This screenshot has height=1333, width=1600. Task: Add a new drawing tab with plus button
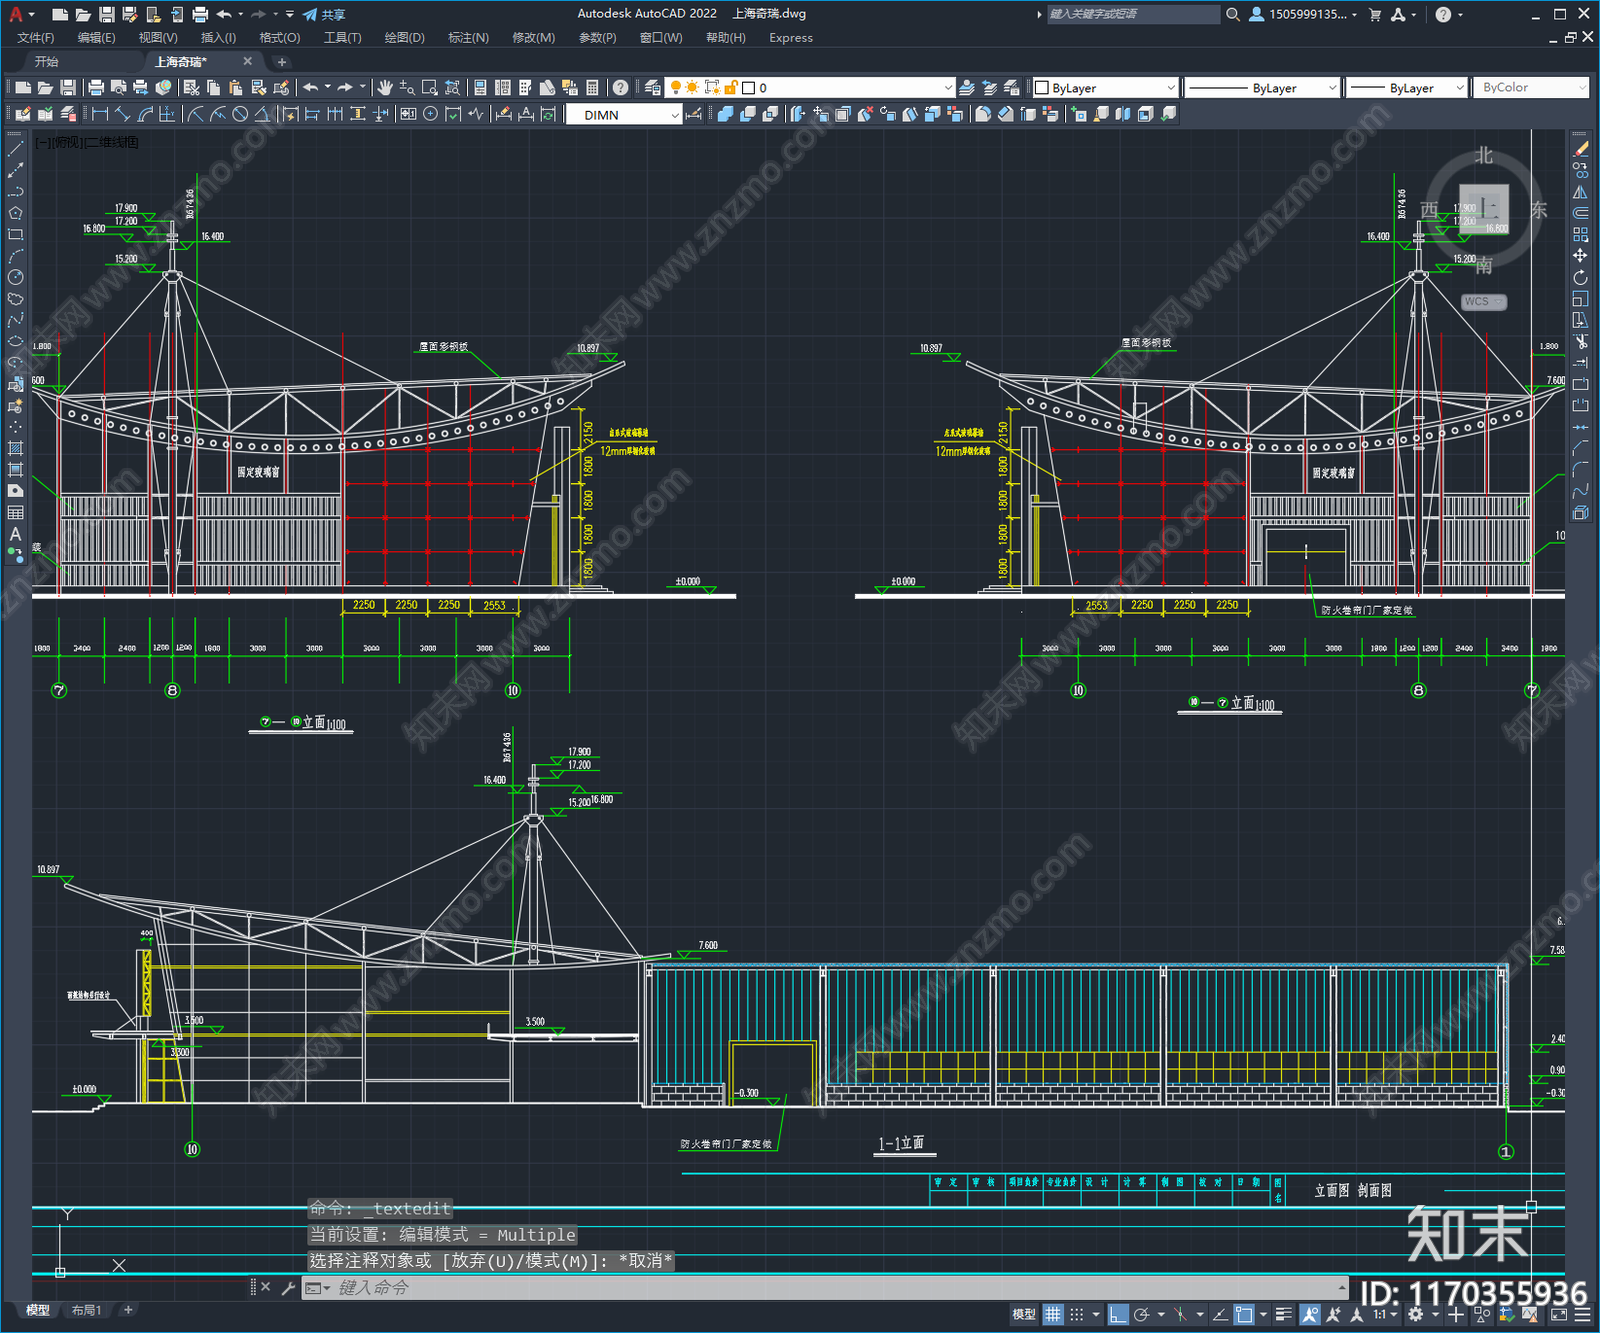281,62
